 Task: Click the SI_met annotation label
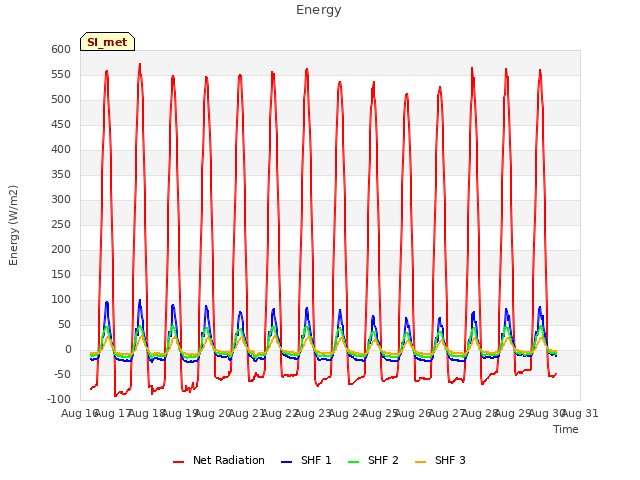(107, 42)
